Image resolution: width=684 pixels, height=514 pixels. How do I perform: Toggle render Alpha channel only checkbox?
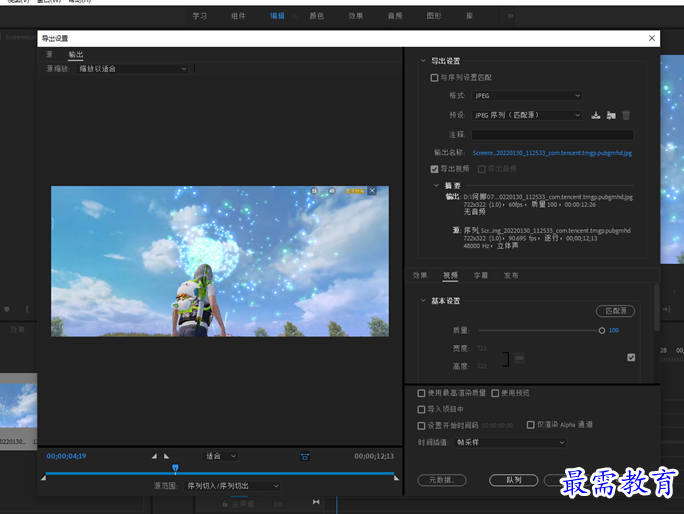click(x=530, y=425)
